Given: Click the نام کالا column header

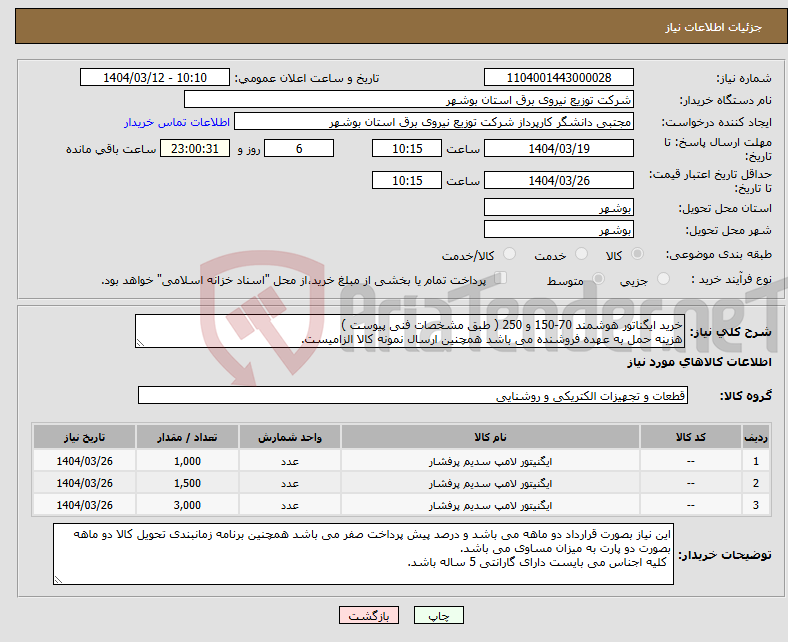Looking at the screenshot, I should pyautogui.click(x=490, y=437).
